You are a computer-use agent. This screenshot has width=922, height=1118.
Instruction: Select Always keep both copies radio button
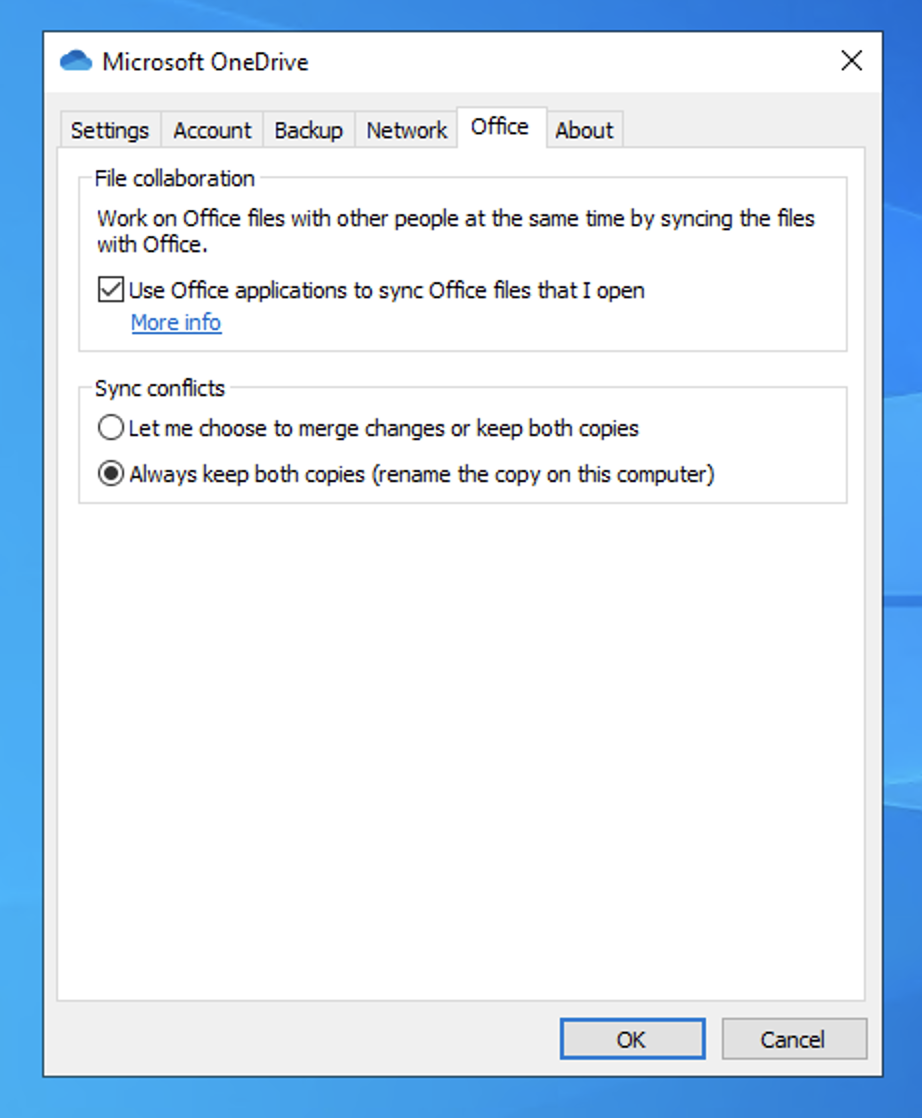click(111, 473)
